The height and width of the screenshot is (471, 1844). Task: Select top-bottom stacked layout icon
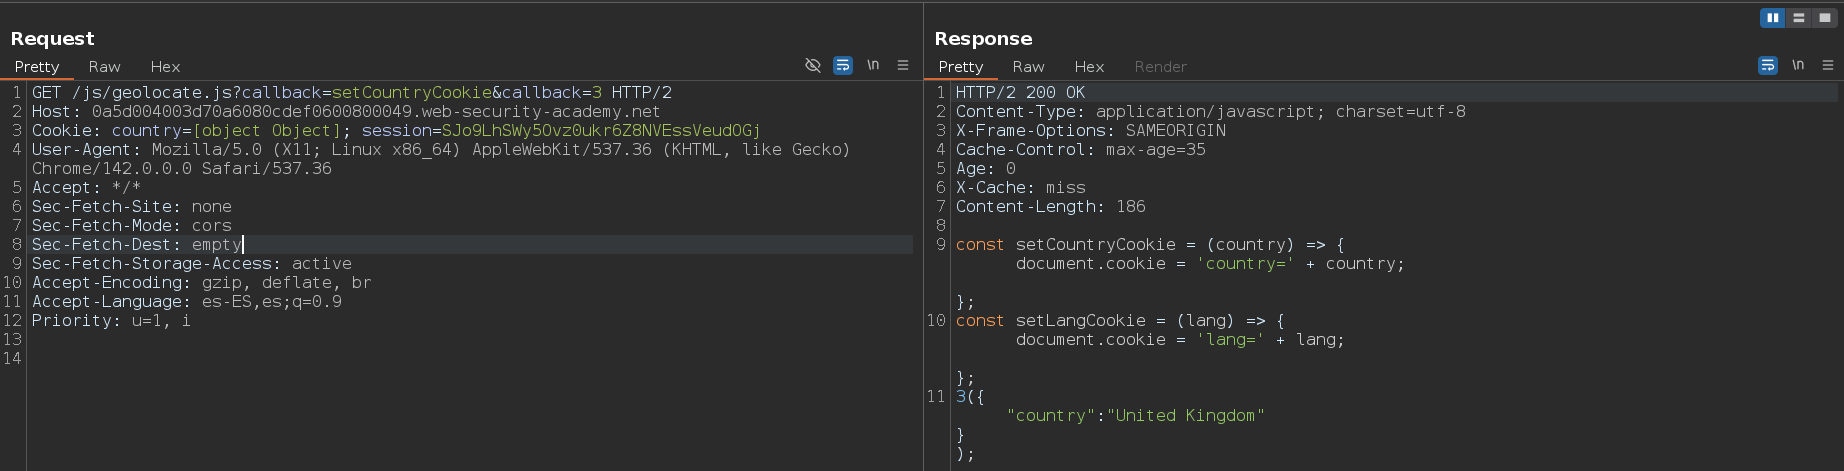click(1799, 18)
